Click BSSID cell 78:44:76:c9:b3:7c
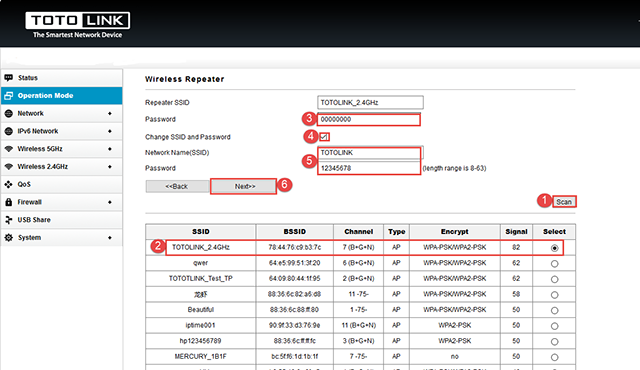 (295, 247)
